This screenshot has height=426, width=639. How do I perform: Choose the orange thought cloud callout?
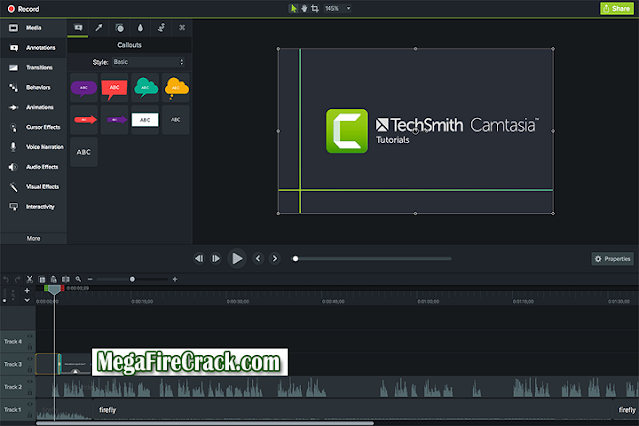click(x=176, y=88)
